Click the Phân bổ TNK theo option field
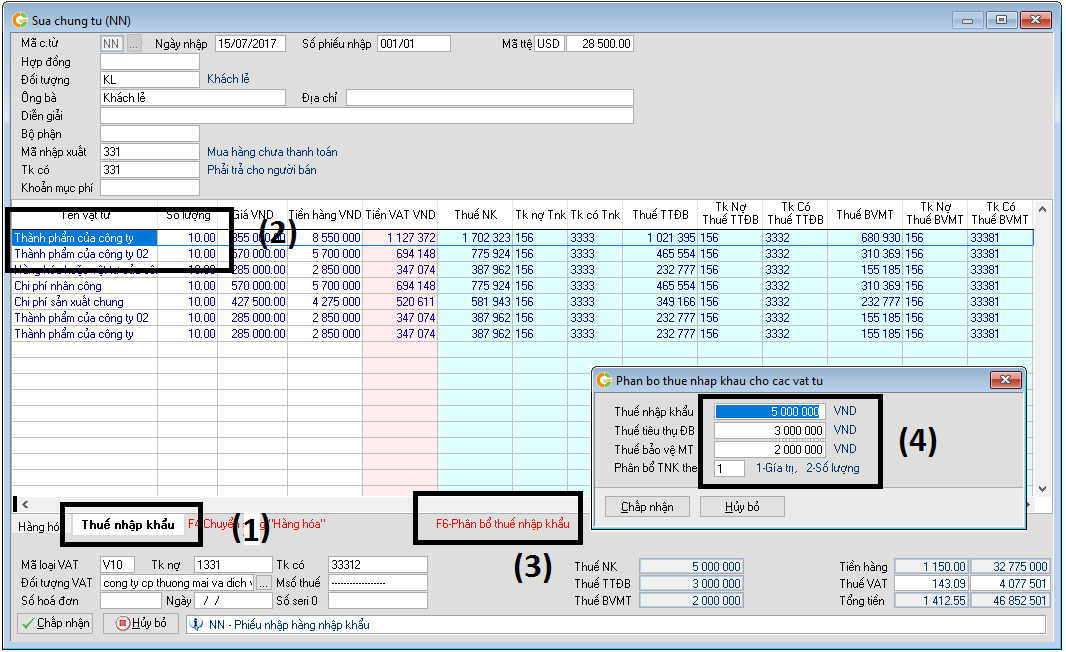 point(729,468)
